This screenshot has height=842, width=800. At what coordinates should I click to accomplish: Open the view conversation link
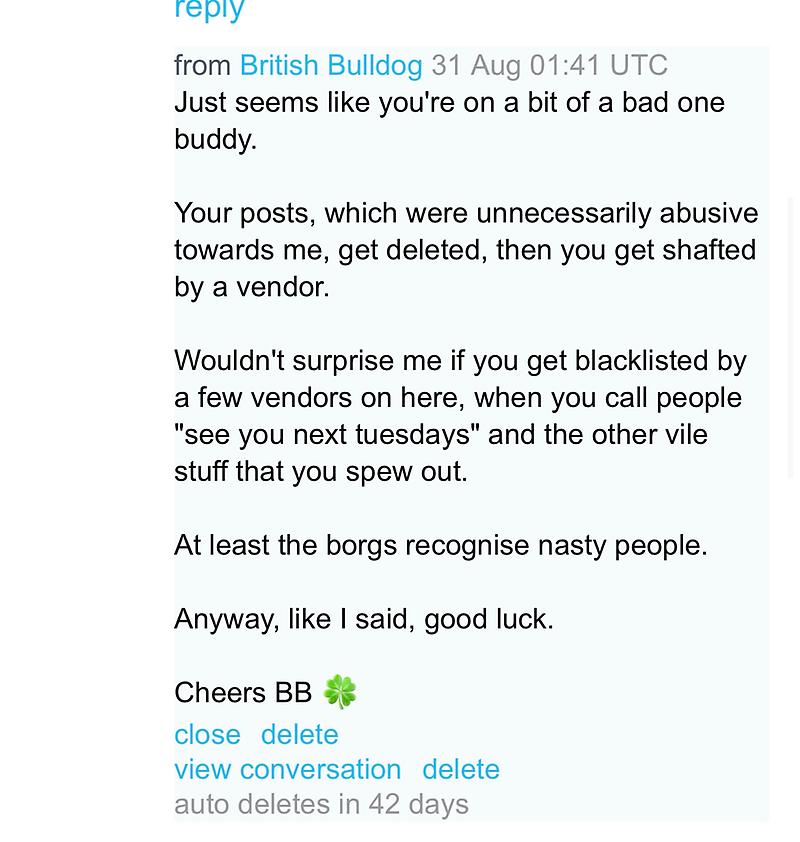[x=287, y=769]
